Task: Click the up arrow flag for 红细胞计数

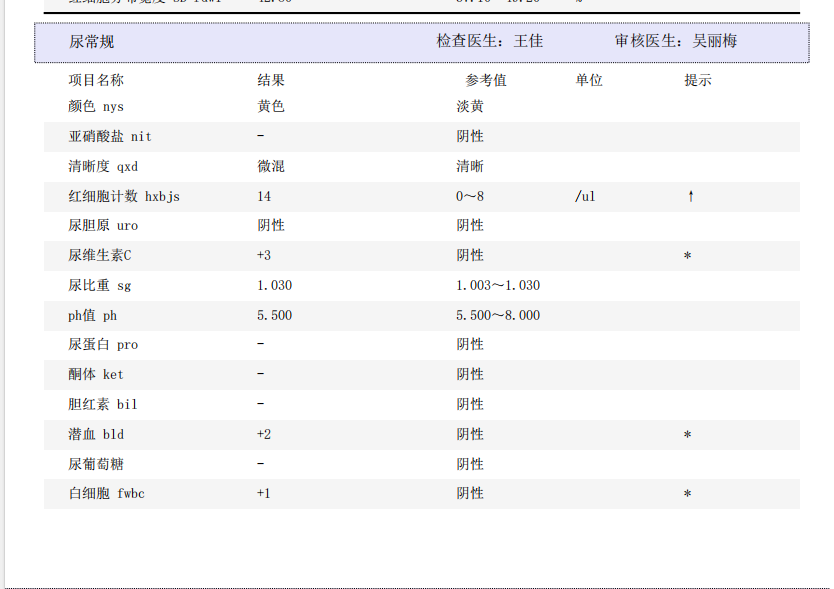Action: [x=690, y=196]
